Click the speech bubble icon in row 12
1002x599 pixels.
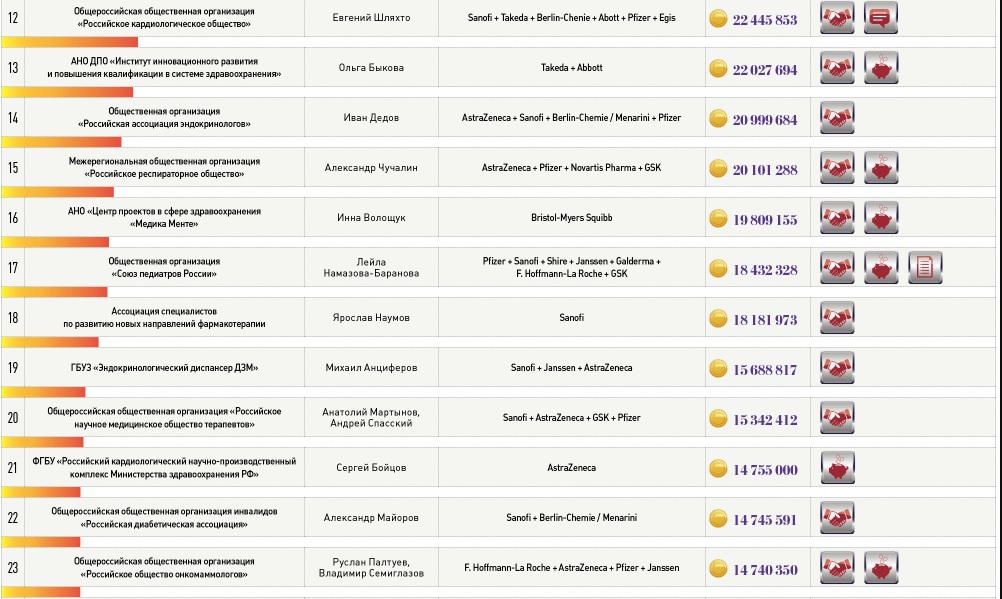881,18
